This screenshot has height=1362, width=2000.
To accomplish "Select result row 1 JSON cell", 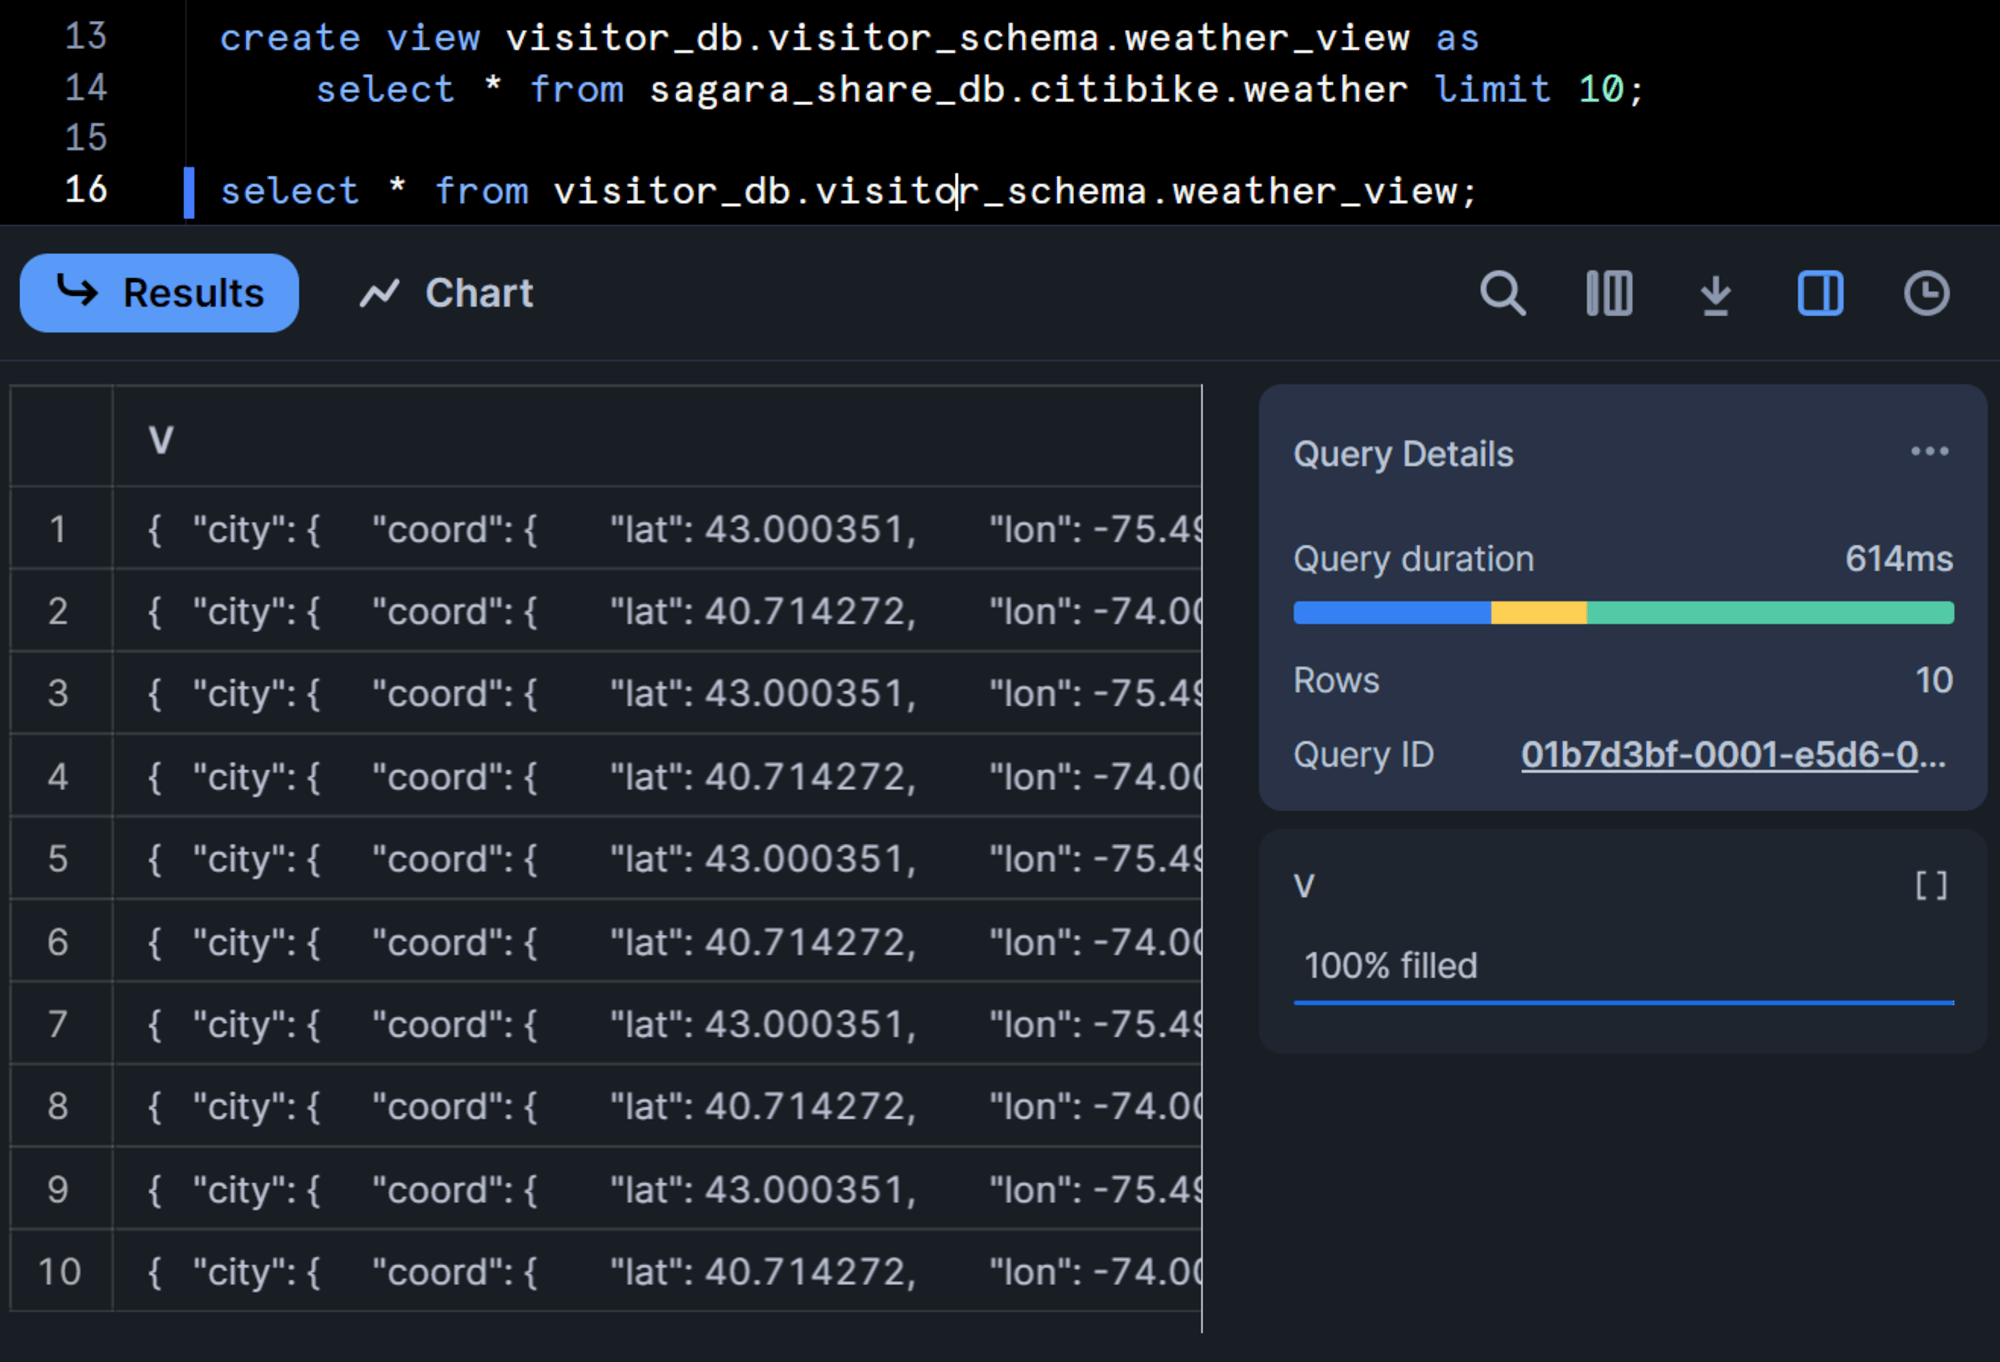I will 657,529.
